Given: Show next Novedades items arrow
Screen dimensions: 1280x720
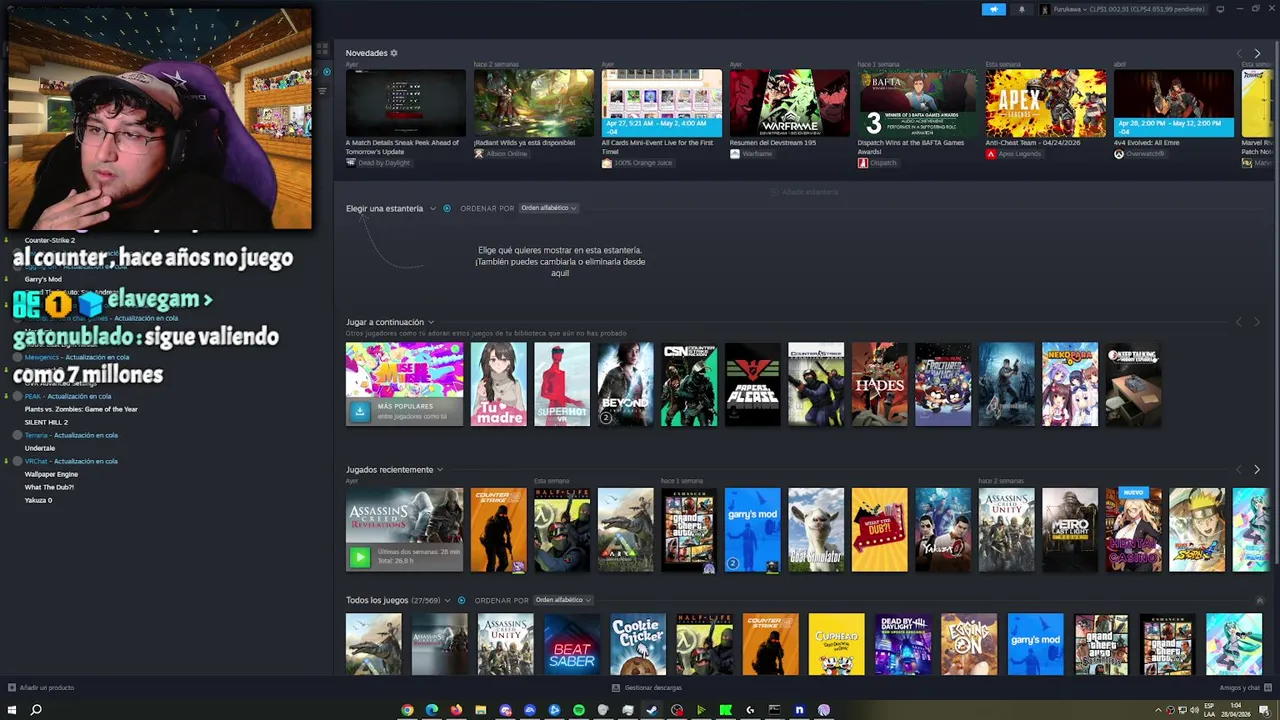Looking at the screenshot, I should pos(1257,53).
